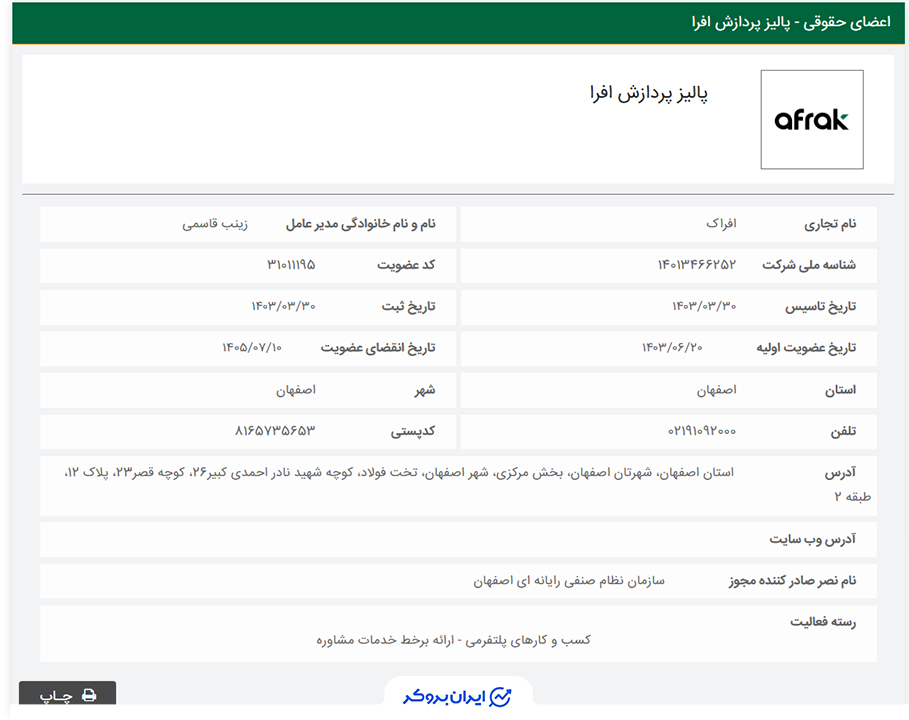Click issuer value سازمان نظام صنفی رایانه ای اصفهان

(x=569, y=580)
